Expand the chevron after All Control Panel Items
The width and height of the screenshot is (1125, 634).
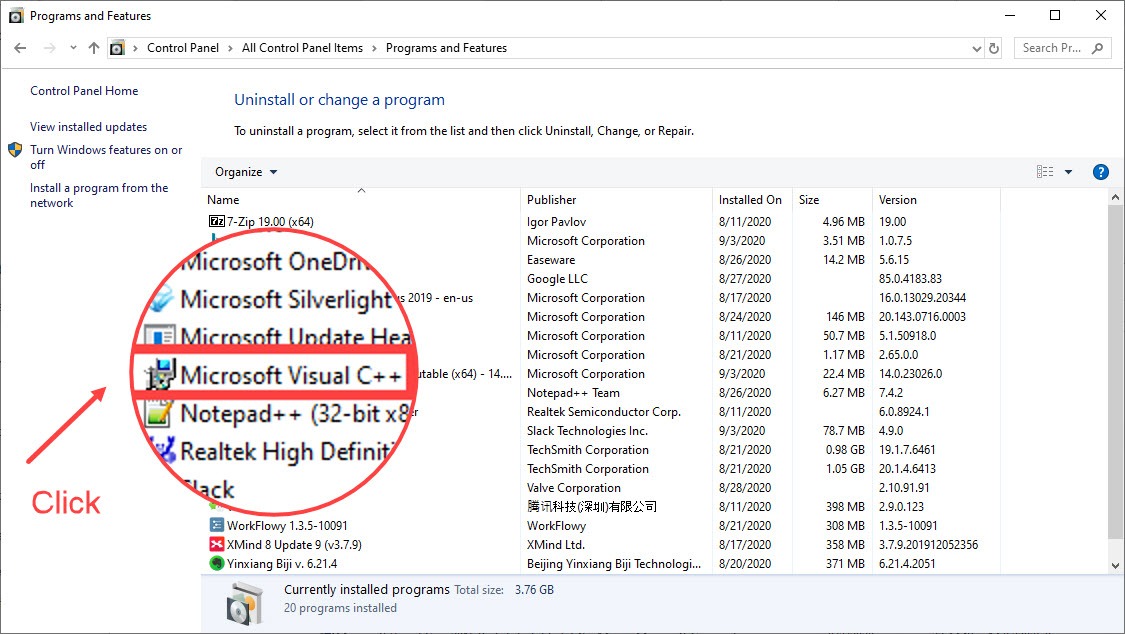[x=375, y=48]
